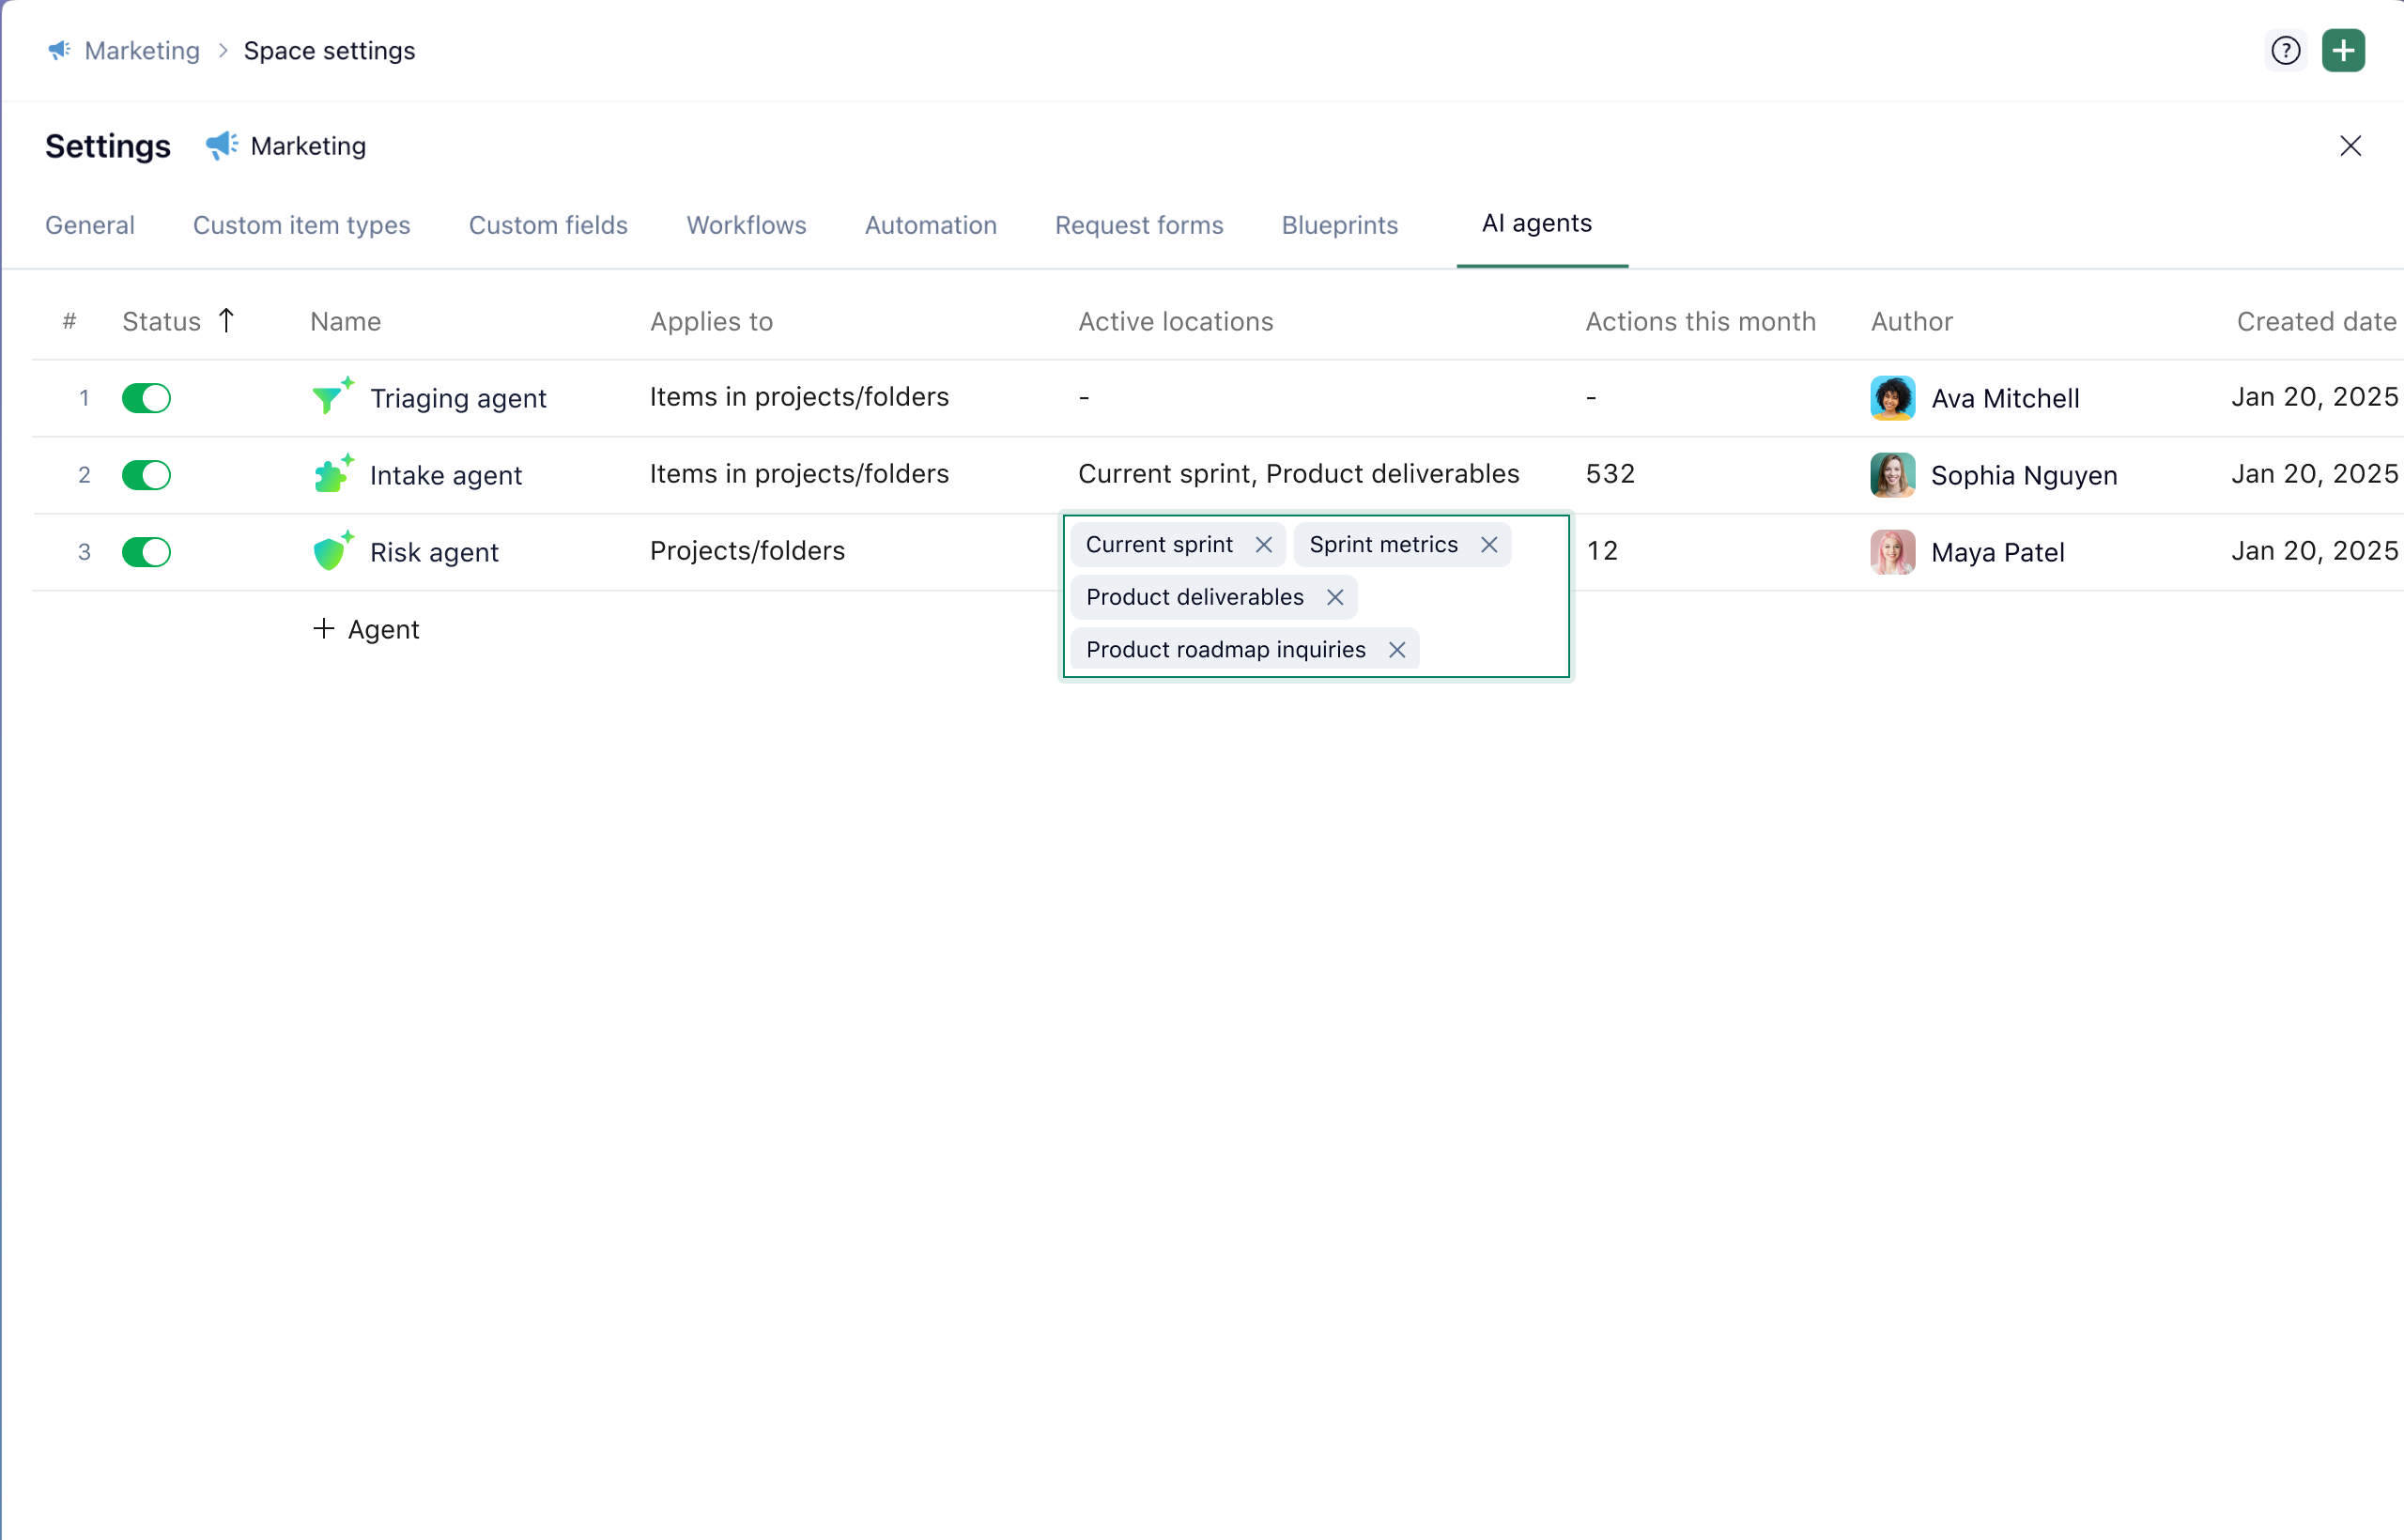This screenshot has height=1540, width=2404.
Task: Toggle the Risk agent status off
Action: pos(147,552)
